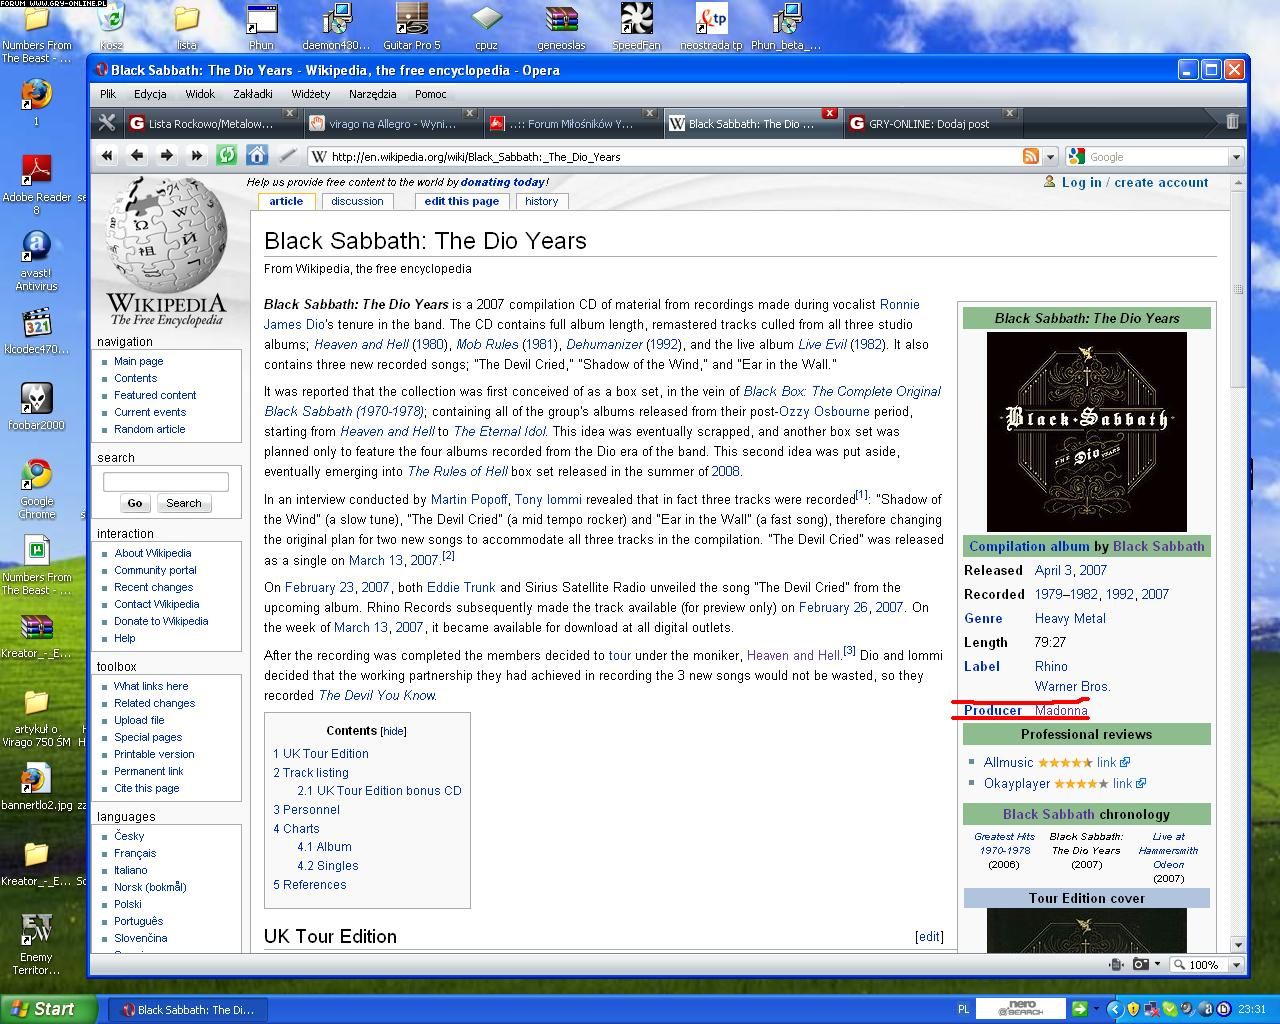The height and width of the screenshot is (1024, 1280).
Task: Switch to virago na Allegro tab
Action: click(390, 123)
